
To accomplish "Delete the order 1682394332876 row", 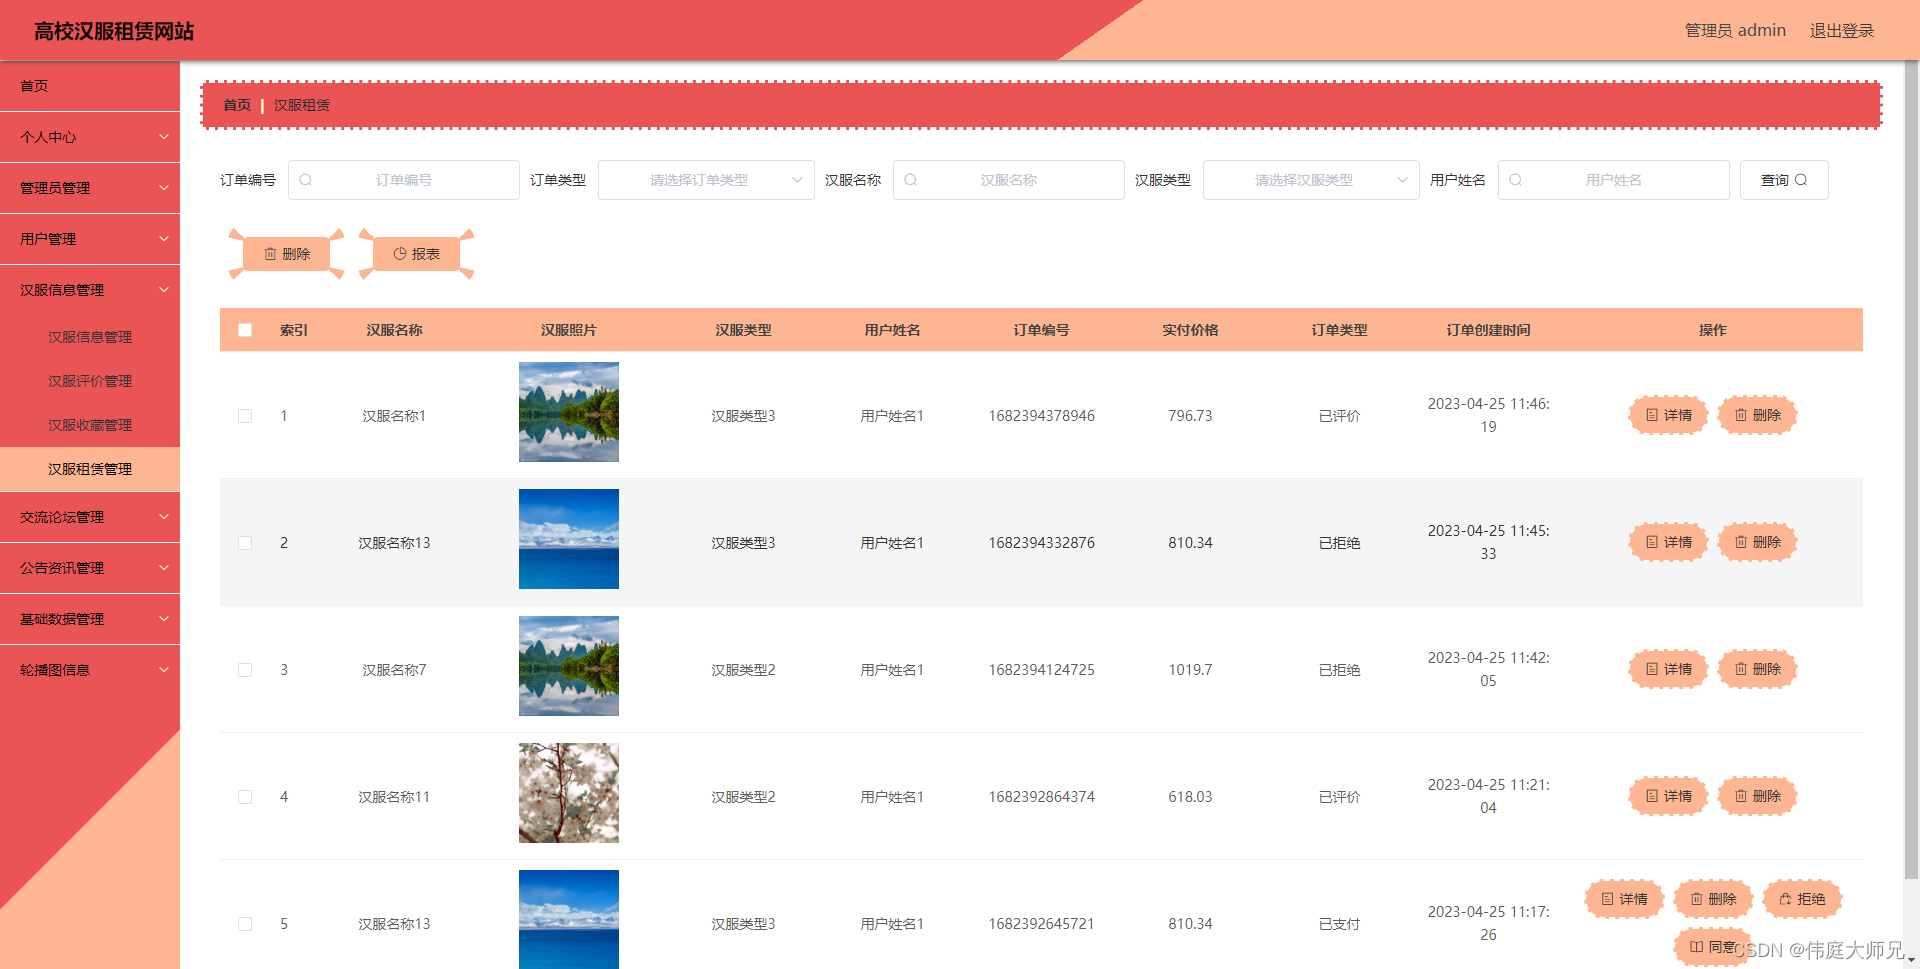I will coord(1757,542).
